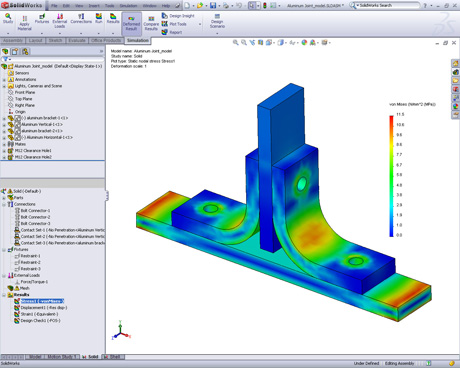
Task: Toggle the Deformed Result button
Action: coord(131,23)
